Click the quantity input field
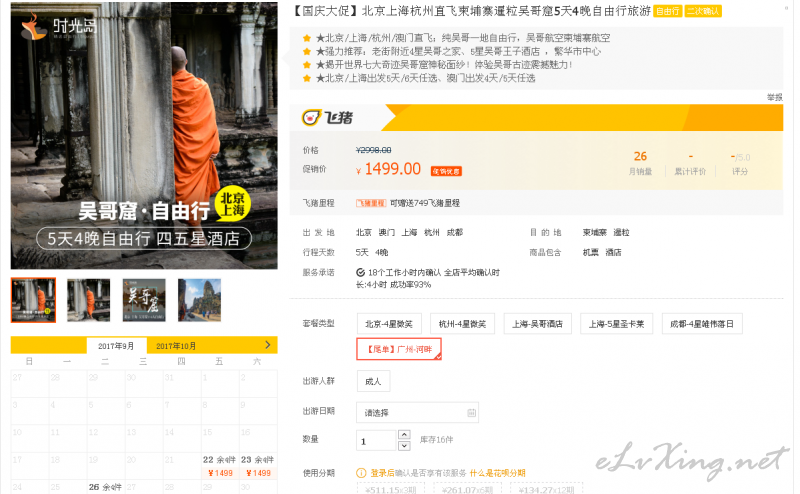The width and height of the screenshot is (800, 494). 376,440
